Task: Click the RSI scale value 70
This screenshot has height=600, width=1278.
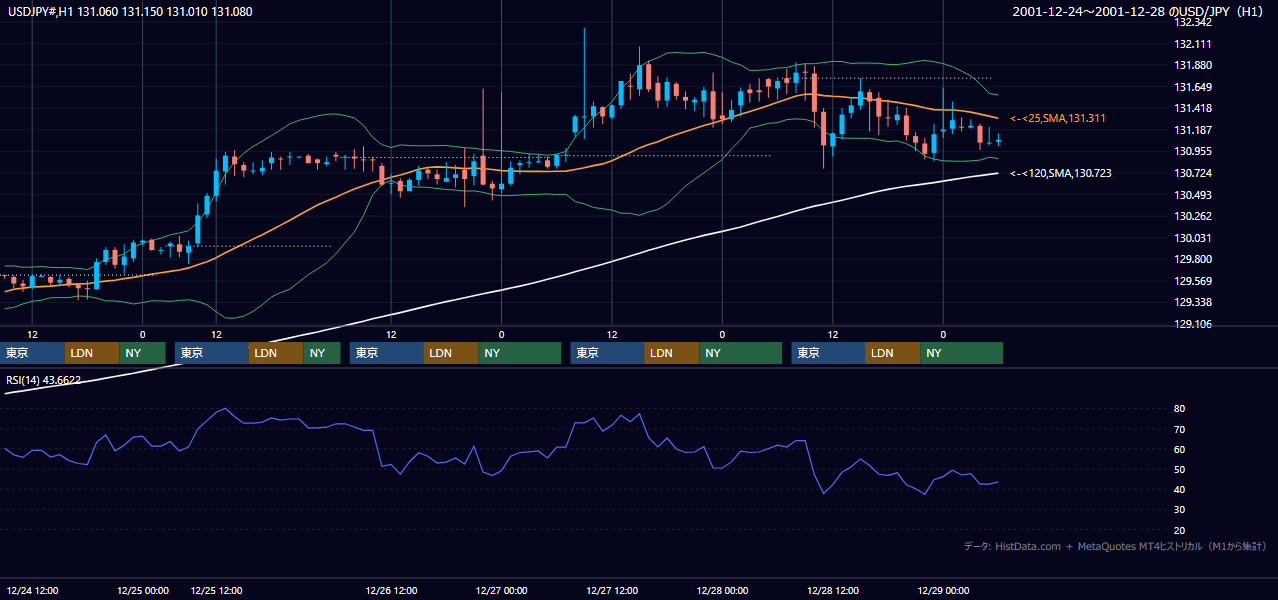Action: tap(1180, 430)
